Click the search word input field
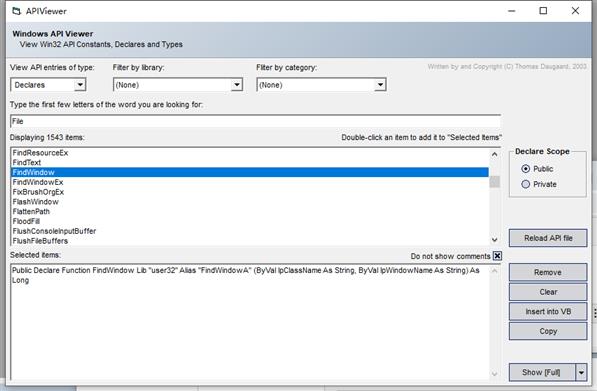The width and height of the screenshot is (597, 391). pyautogui.click(x=255, y=121)
